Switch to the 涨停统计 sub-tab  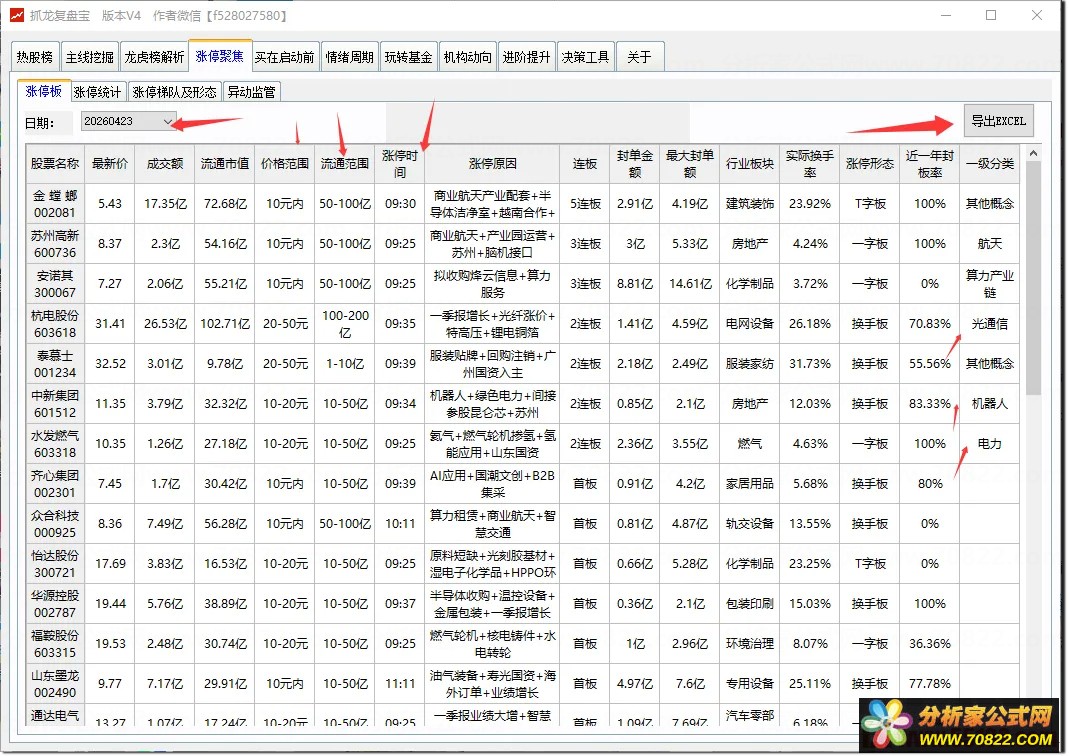pyautogui.click(x=98, y=92)
